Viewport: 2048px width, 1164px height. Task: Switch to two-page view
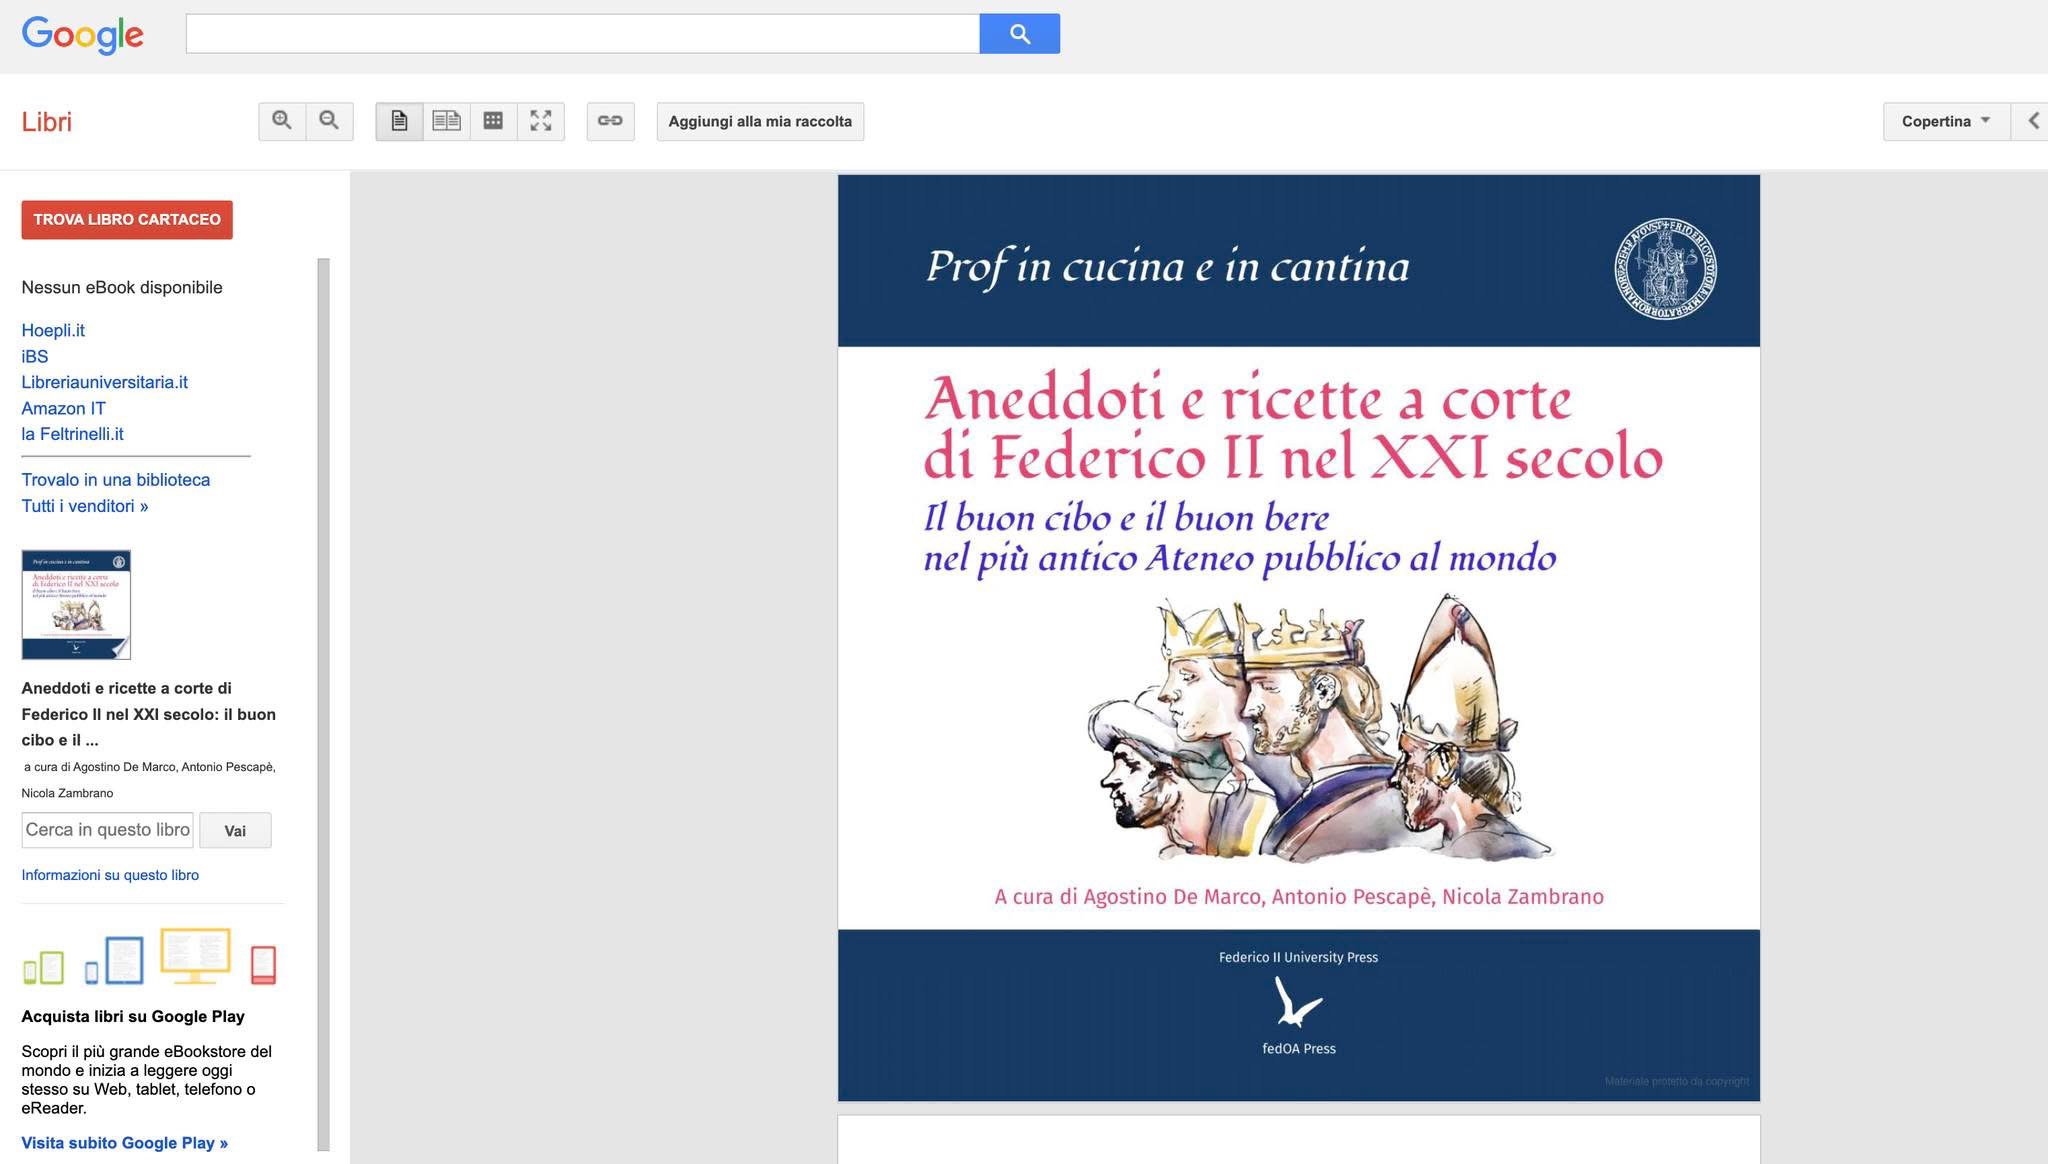[x=446, y=121]
